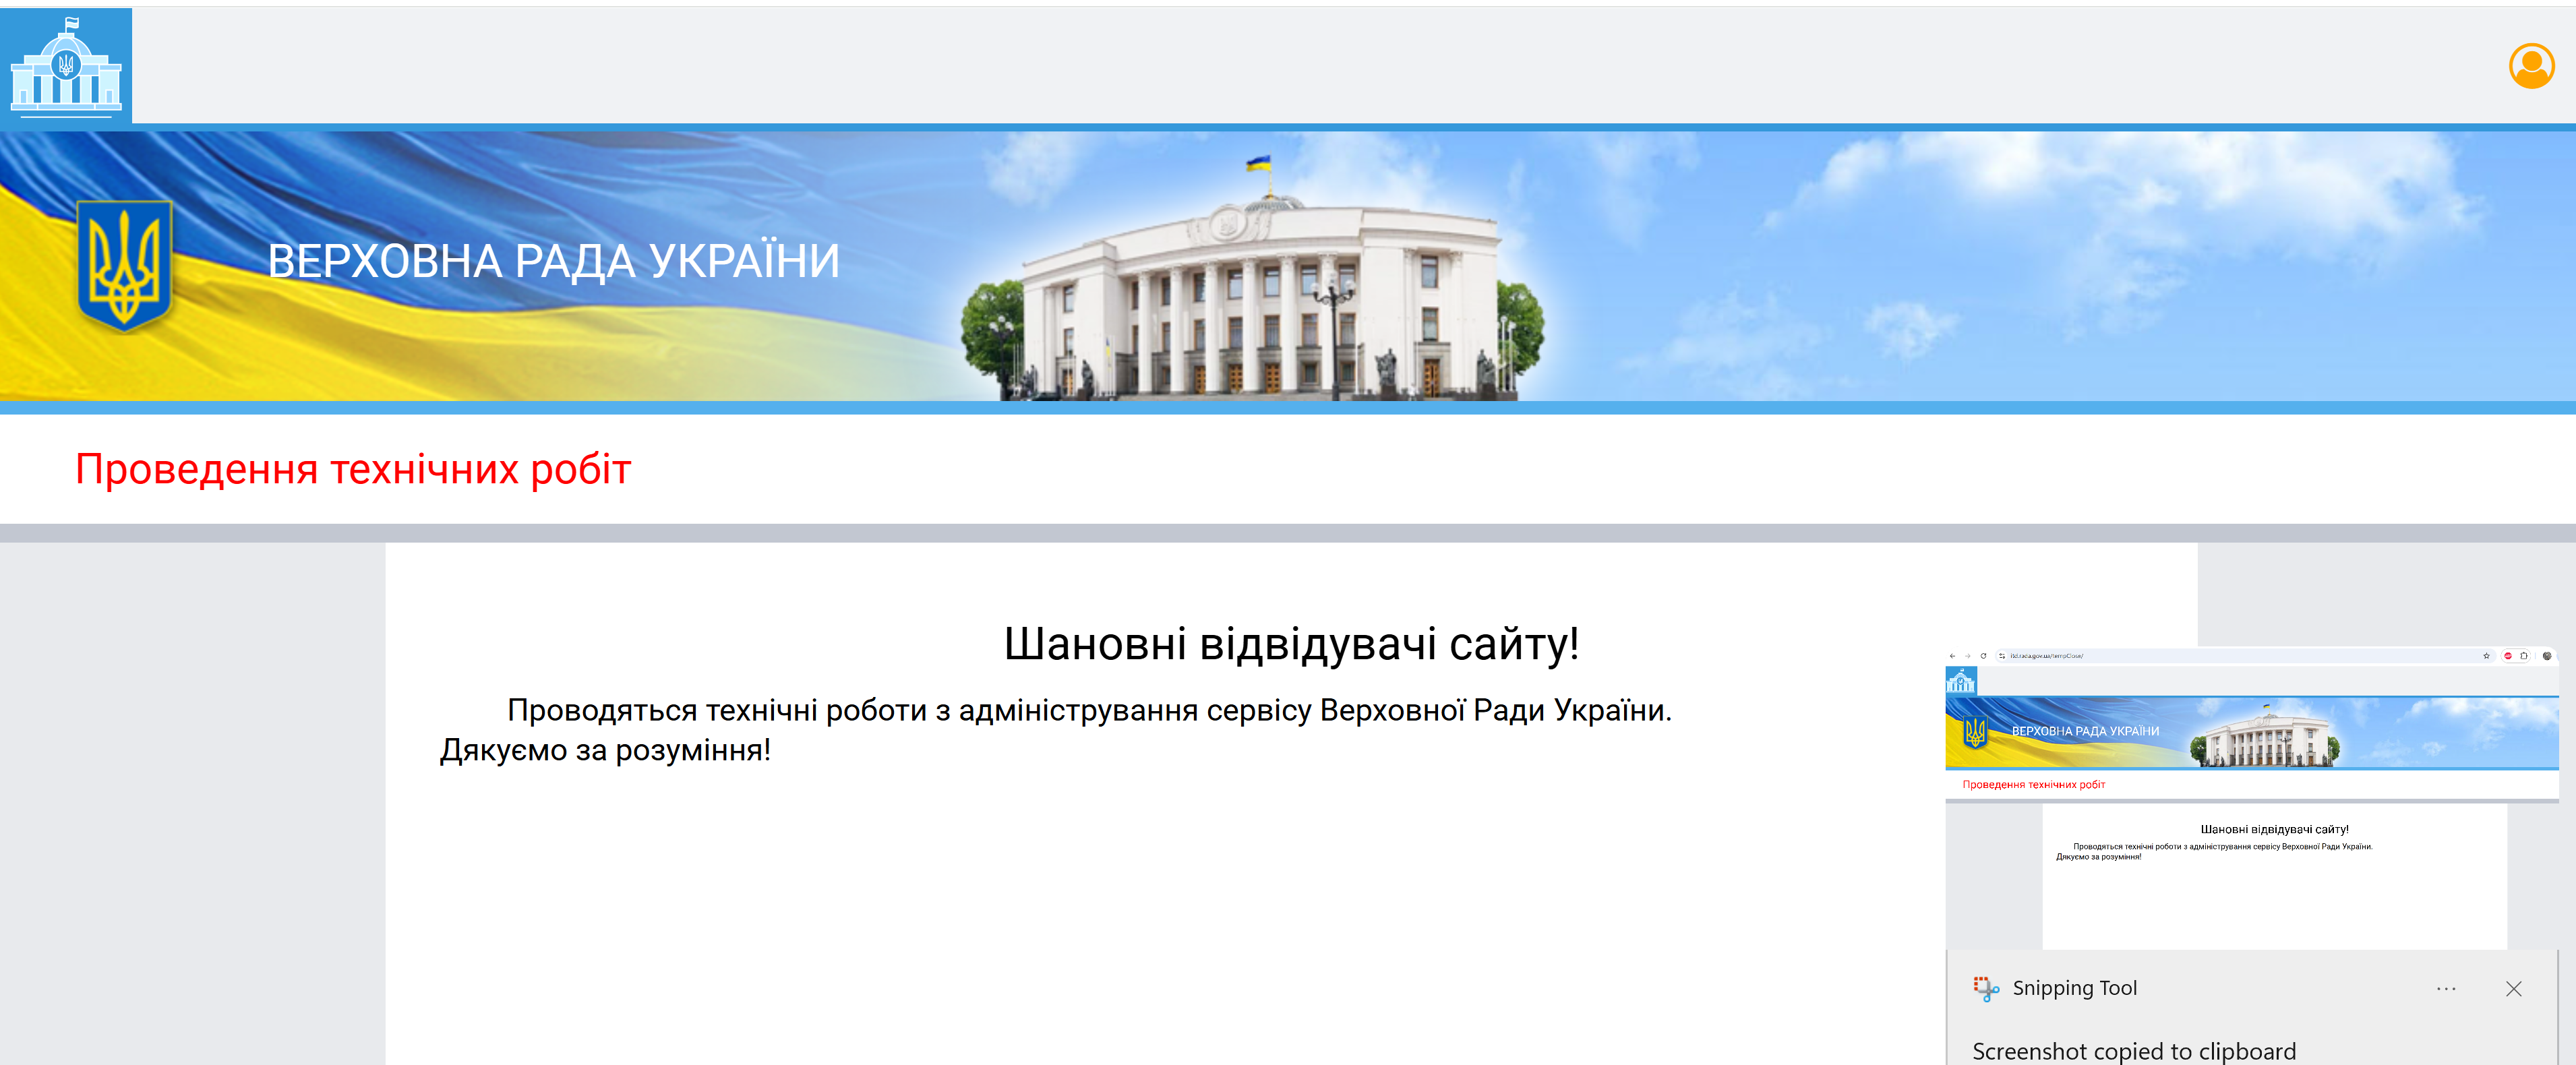
Task: Click the trident coat of arms emblem
Action: (124, 265)
